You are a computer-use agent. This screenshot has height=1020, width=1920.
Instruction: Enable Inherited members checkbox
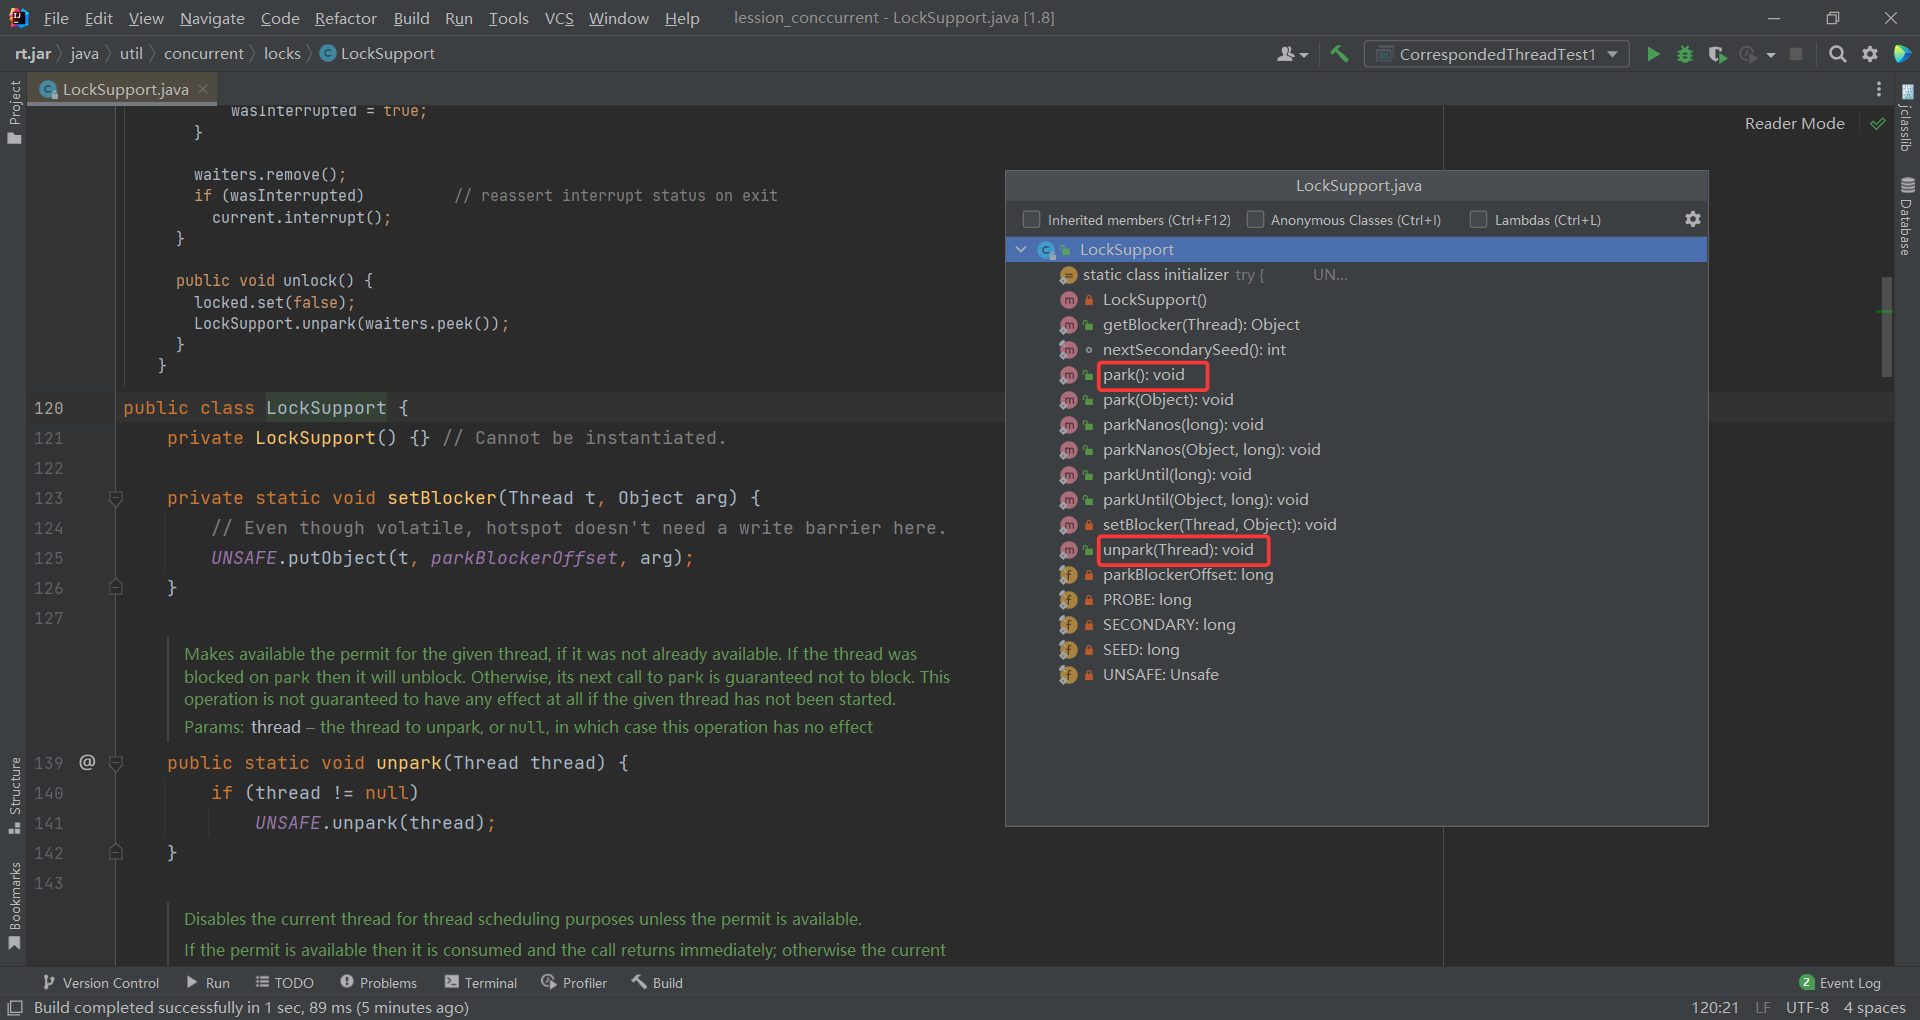[x=1031, y=219]
